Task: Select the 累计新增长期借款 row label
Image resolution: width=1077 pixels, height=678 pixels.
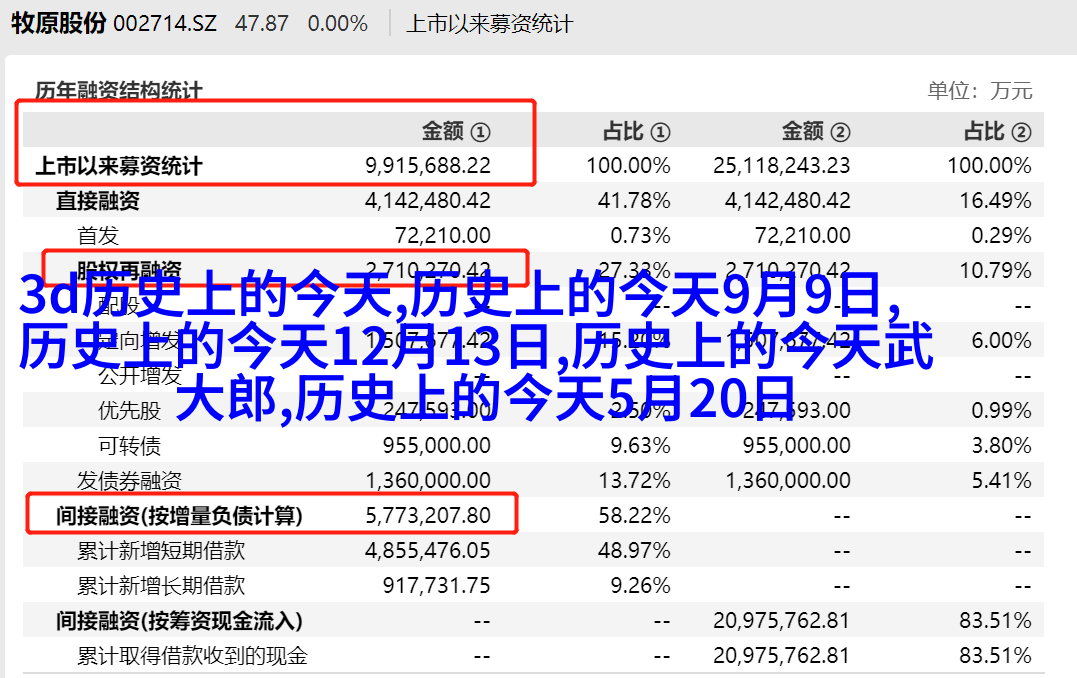Action: click(x=161, y=586)
